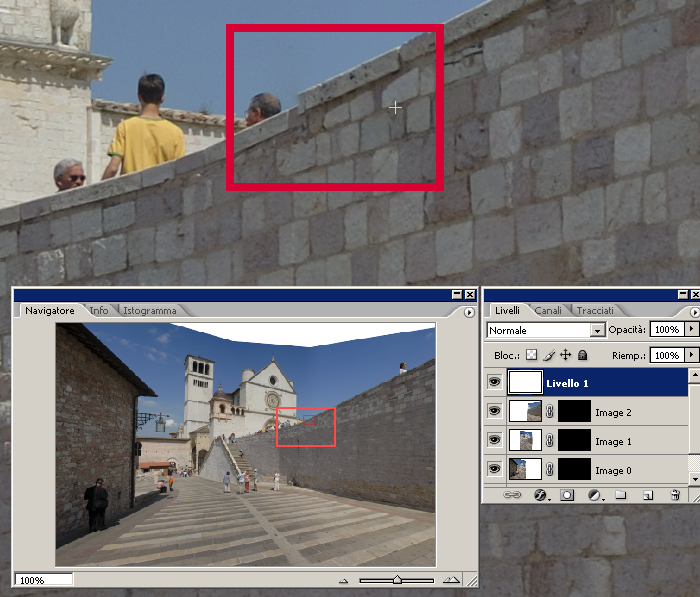This screenshot has height=597, width=700.
Task: Minimize the Navigatore palette
Action: pos(457,295)
